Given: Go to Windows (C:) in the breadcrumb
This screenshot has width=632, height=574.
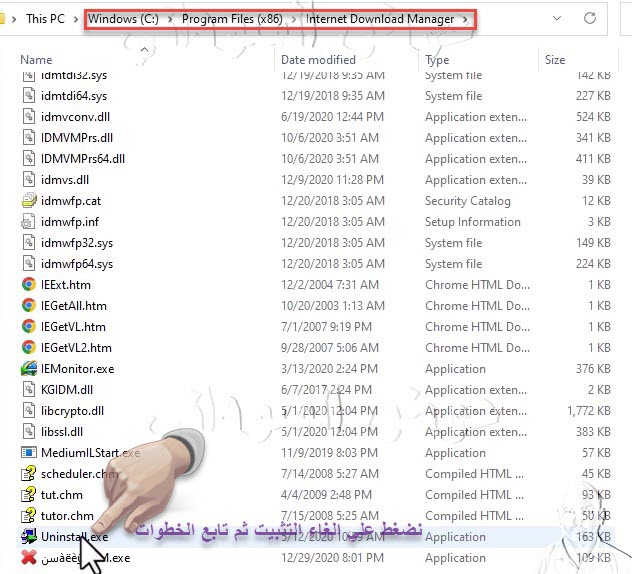Looking at the screenshot, I should click(127, 18).
